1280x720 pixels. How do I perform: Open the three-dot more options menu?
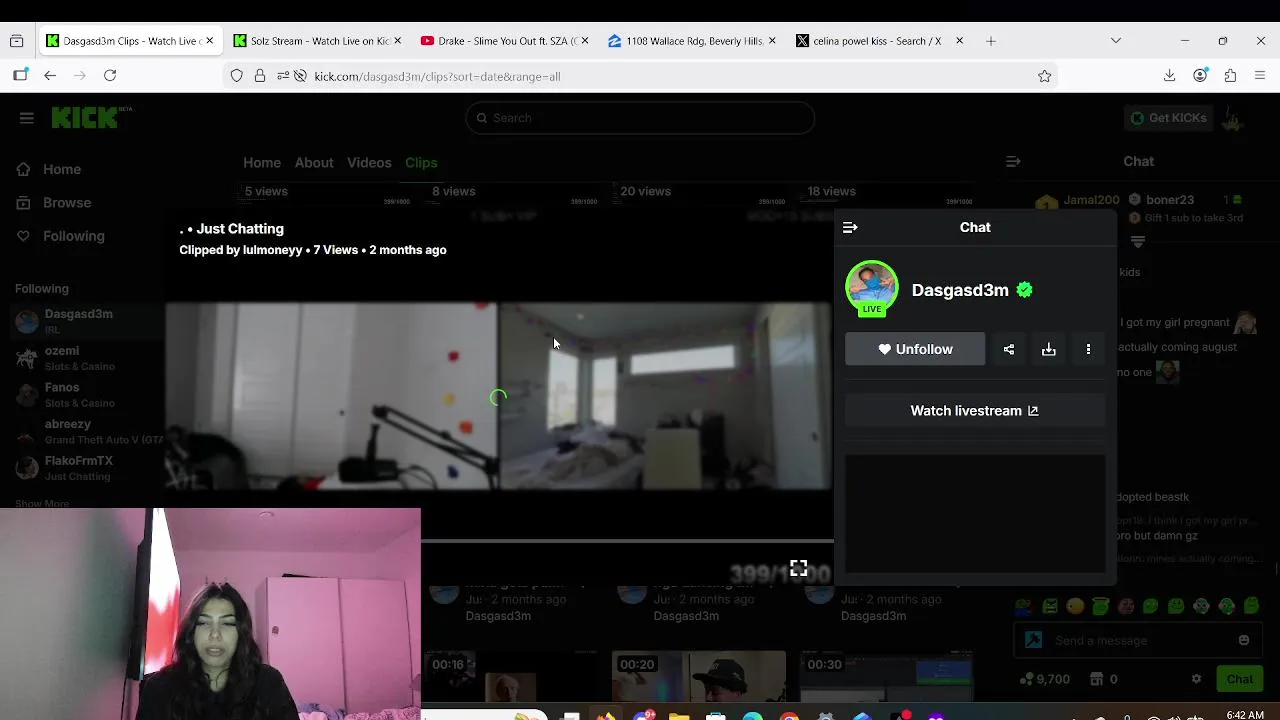point(1088,349)
